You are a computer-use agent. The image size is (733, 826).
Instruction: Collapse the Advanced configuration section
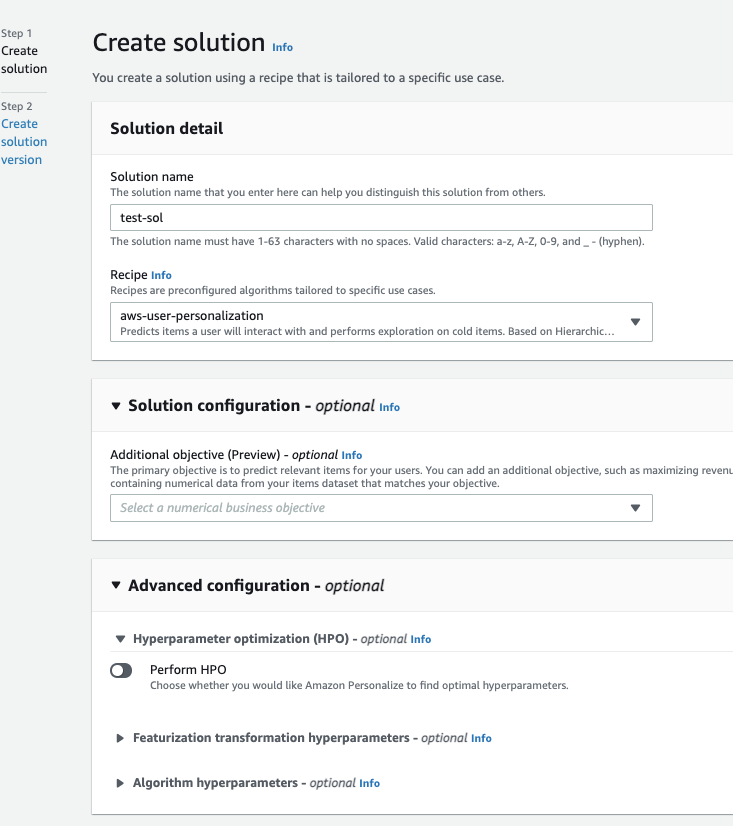(116, 585)
